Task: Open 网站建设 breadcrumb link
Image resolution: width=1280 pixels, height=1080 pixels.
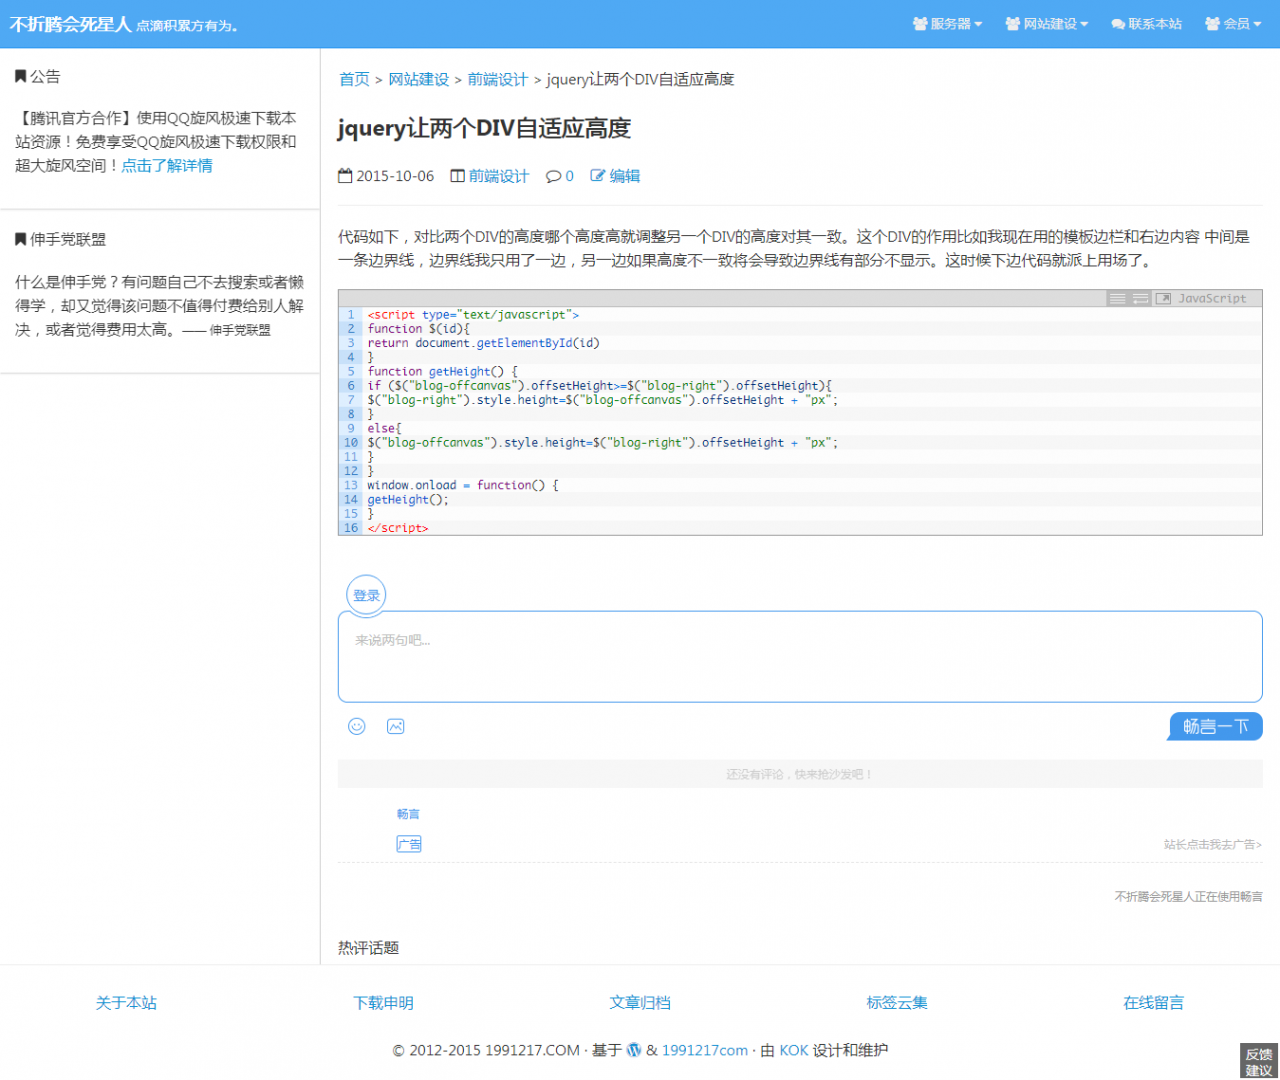Action: tap(418, 79)
